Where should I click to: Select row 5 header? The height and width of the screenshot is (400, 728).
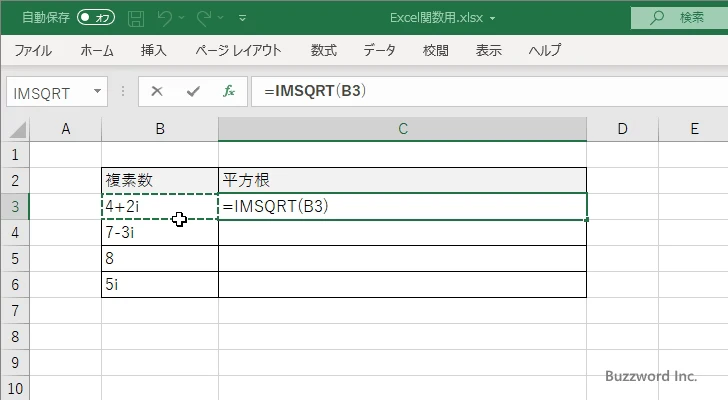pyautogui.click(x=15, y=258)
